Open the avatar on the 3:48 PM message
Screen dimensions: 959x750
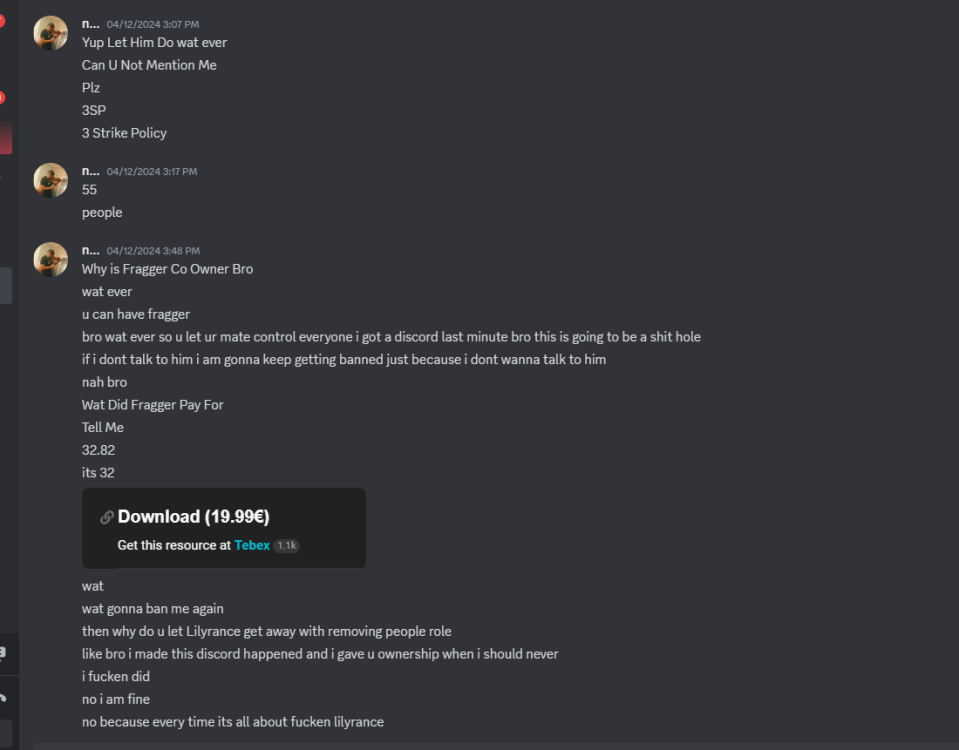[51, 259]
